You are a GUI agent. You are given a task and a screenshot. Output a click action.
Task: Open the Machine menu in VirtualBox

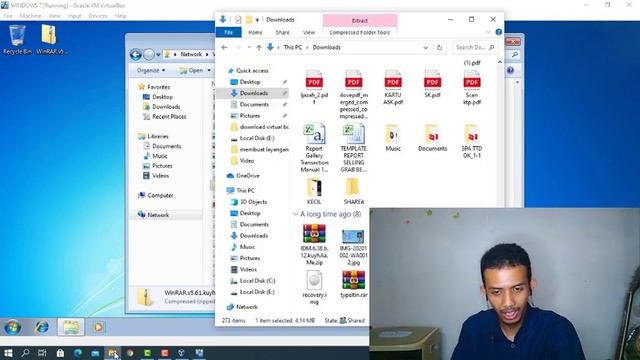[x=30, y=16]
